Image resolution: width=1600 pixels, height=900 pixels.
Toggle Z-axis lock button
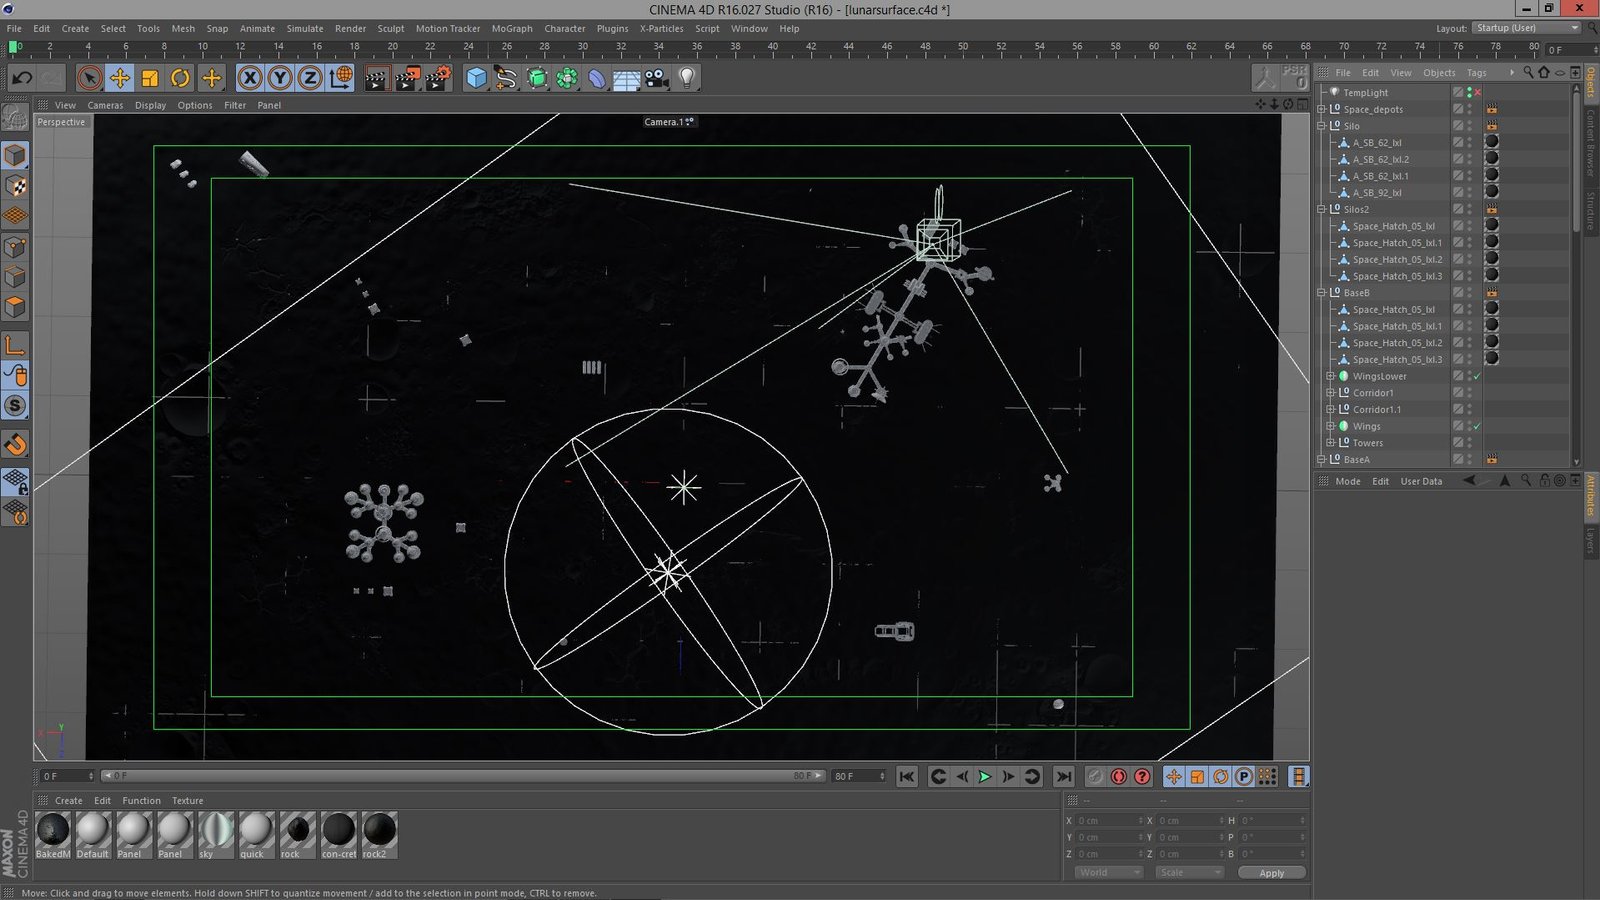310,78
